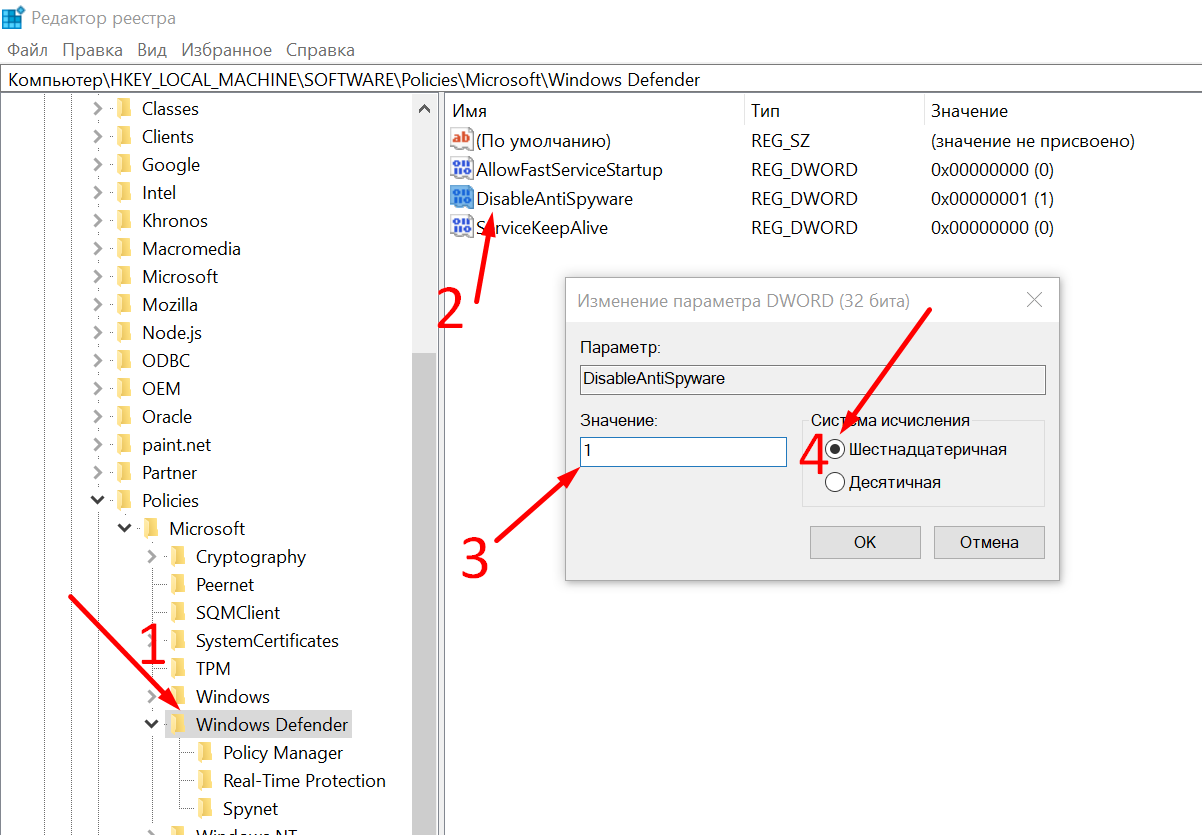This screenshot has width=1202, height=835.
Task: Expand the Intel key
Action: (x=97, y=193)
